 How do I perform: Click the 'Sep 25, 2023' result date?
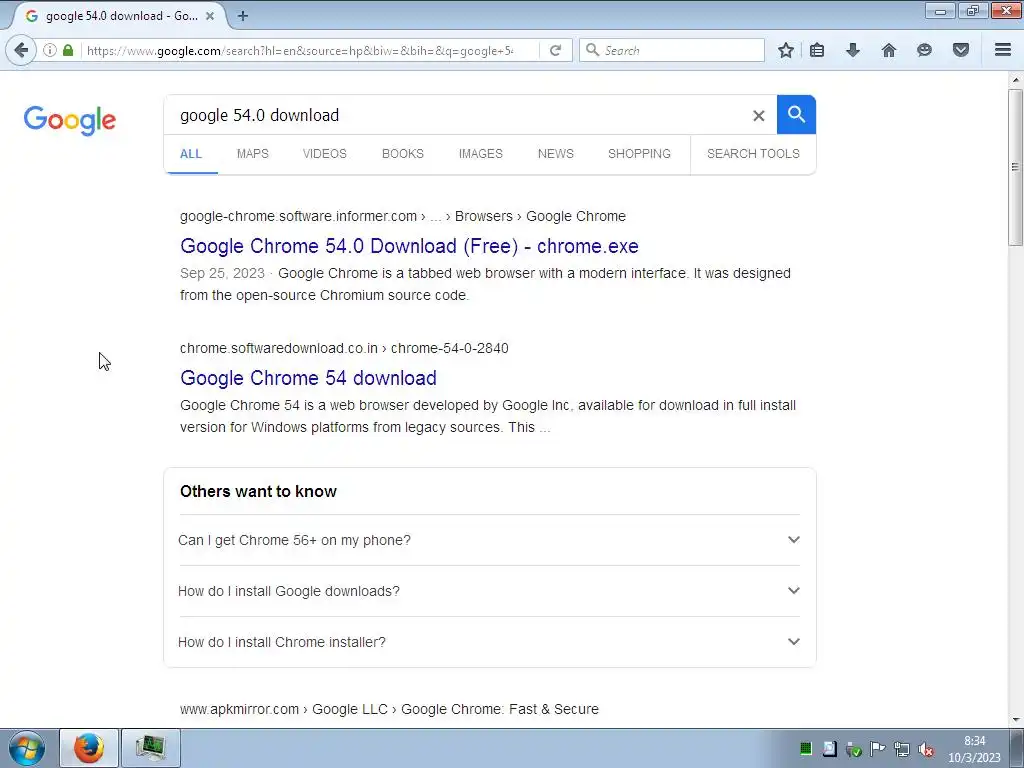(x=222, y=274)
